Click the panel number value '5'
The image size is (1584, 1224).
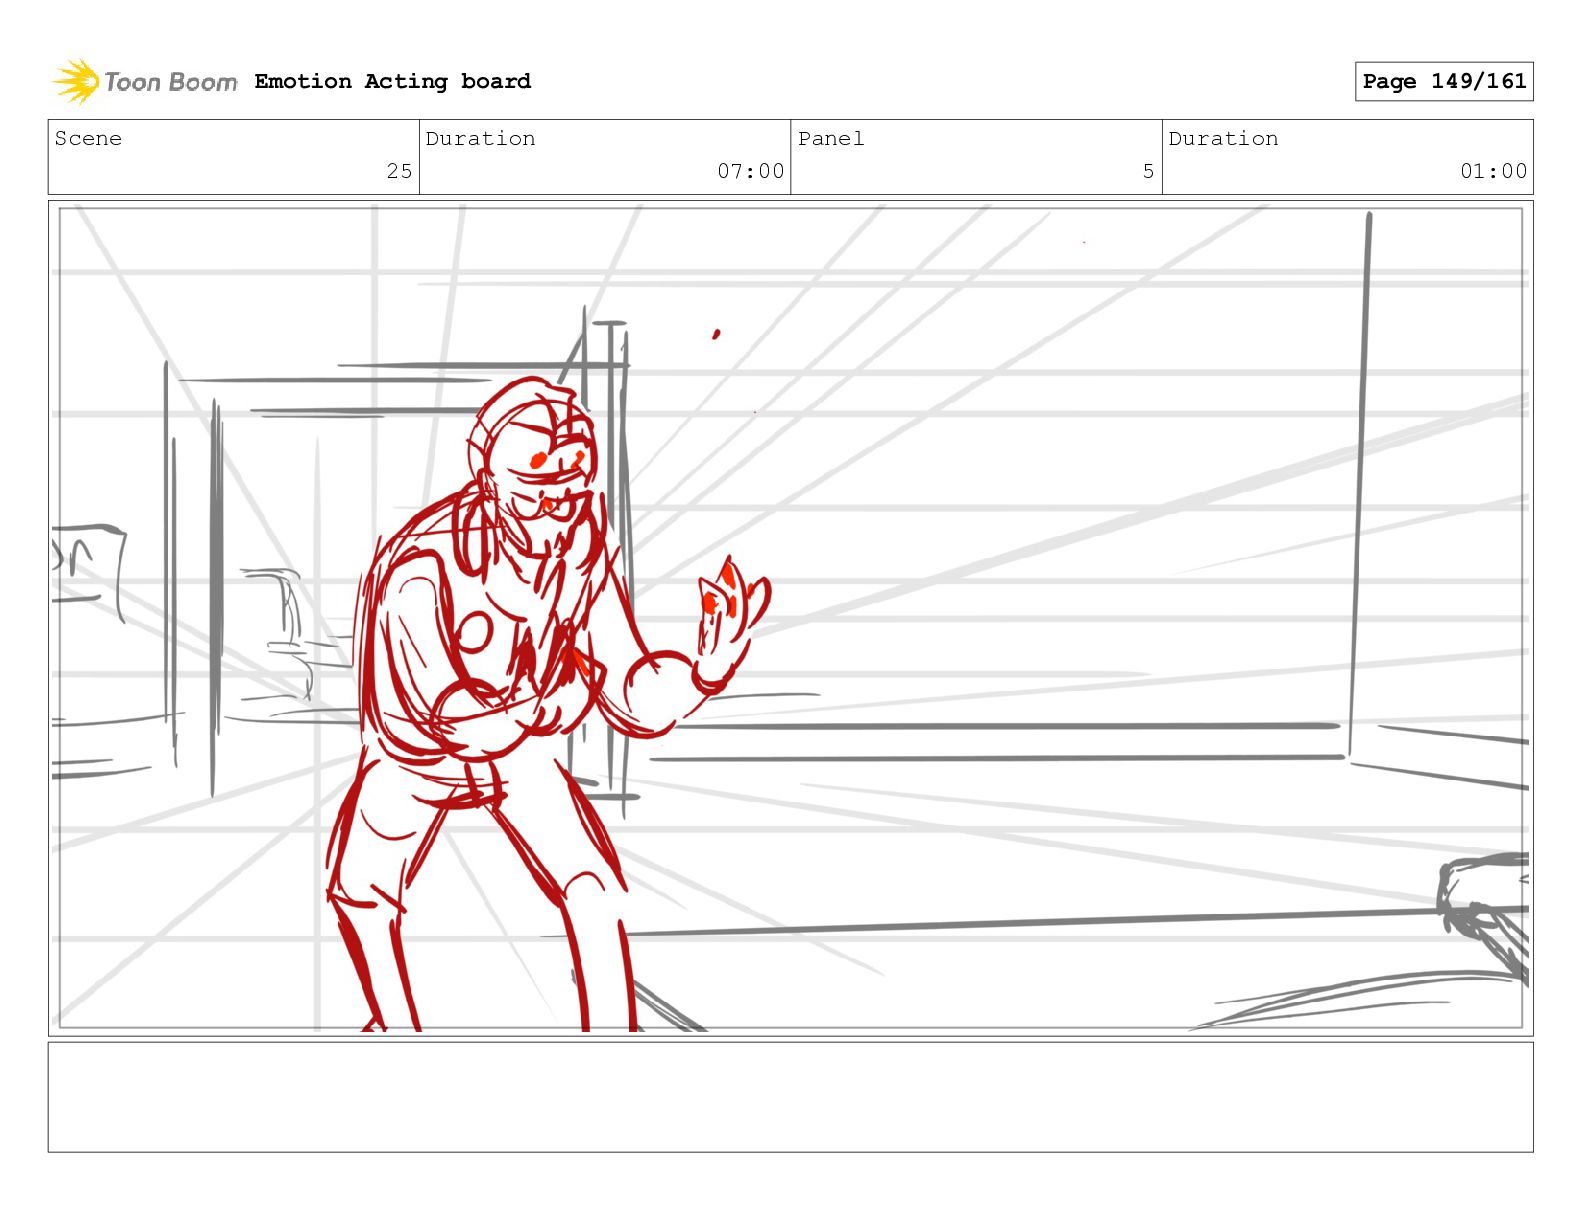(1148, 171)
